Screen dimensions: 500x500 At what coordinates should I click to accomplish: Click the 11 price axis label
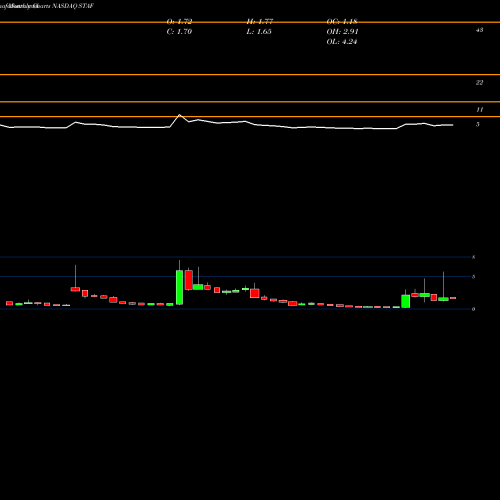click(479, 110)
